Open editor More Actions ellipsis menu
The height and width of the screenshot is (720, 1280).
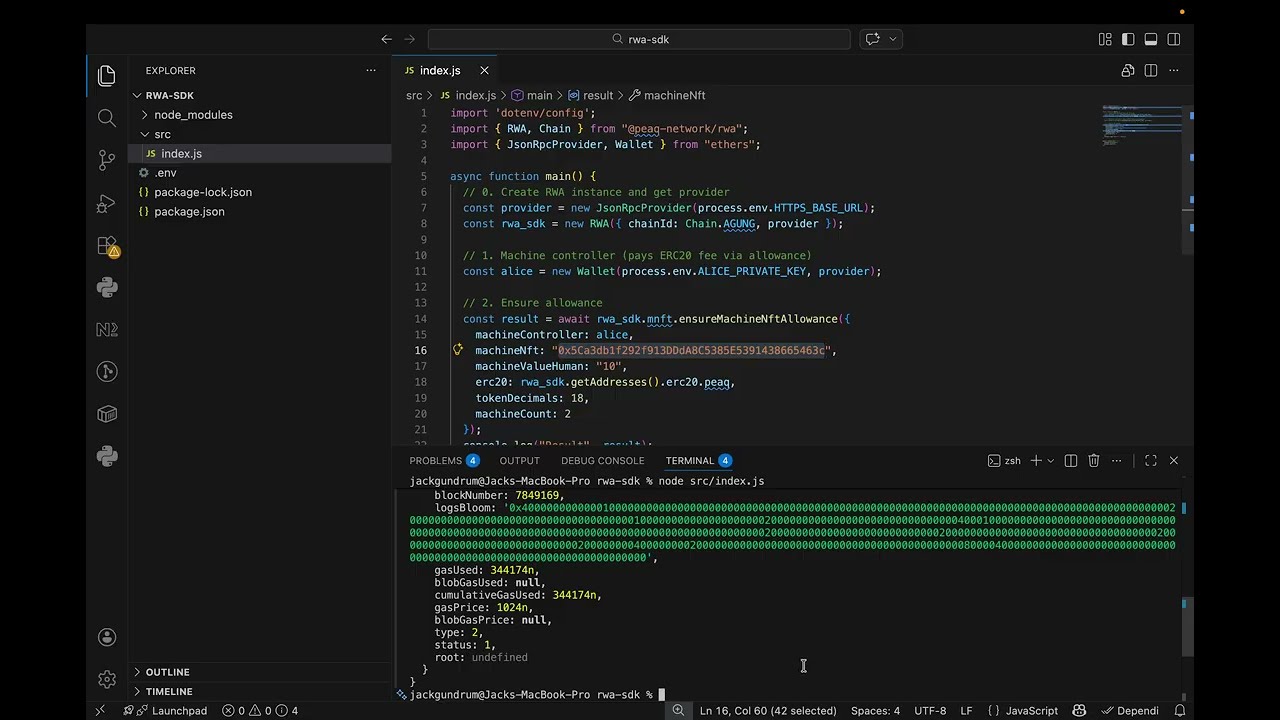pos(1174,70)
